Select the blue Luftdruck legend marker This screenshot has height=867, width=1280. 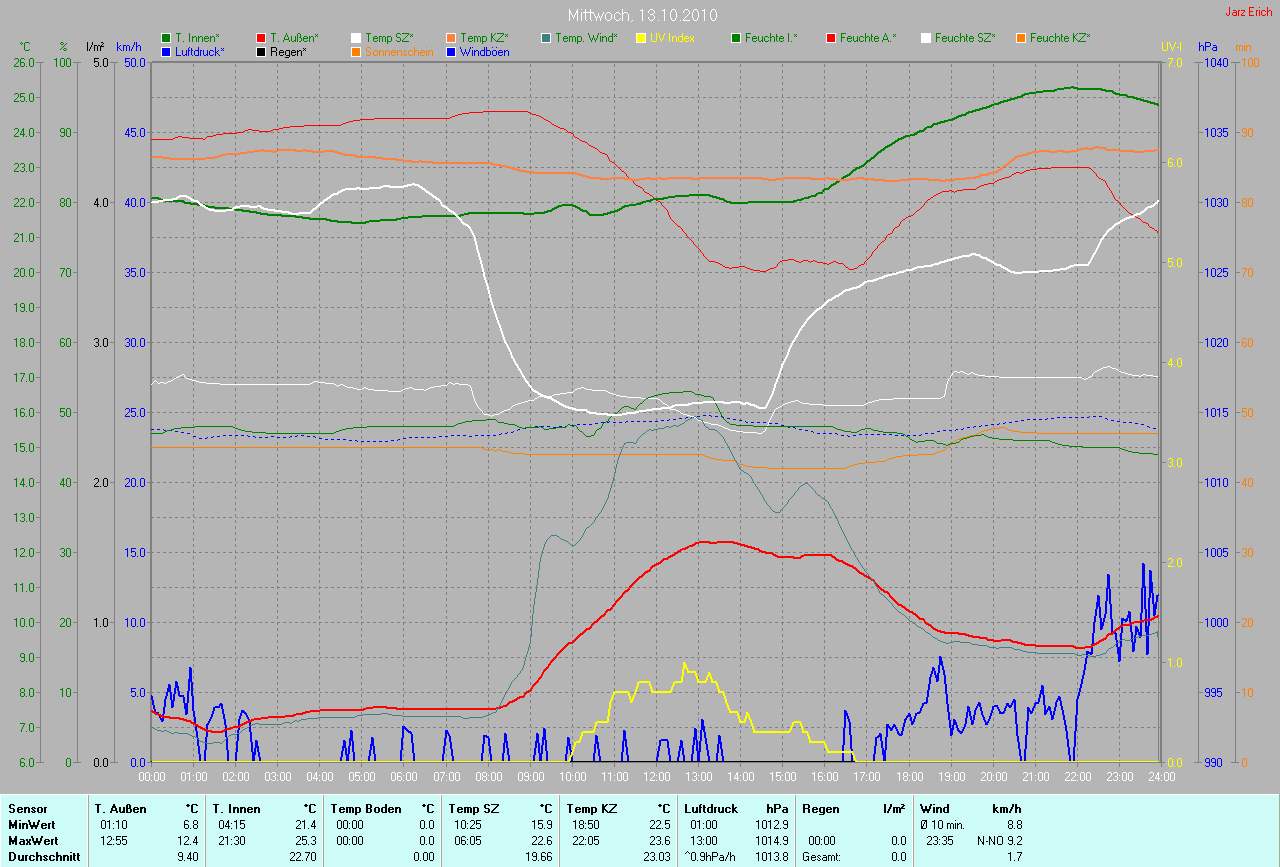tap(166, 51)
